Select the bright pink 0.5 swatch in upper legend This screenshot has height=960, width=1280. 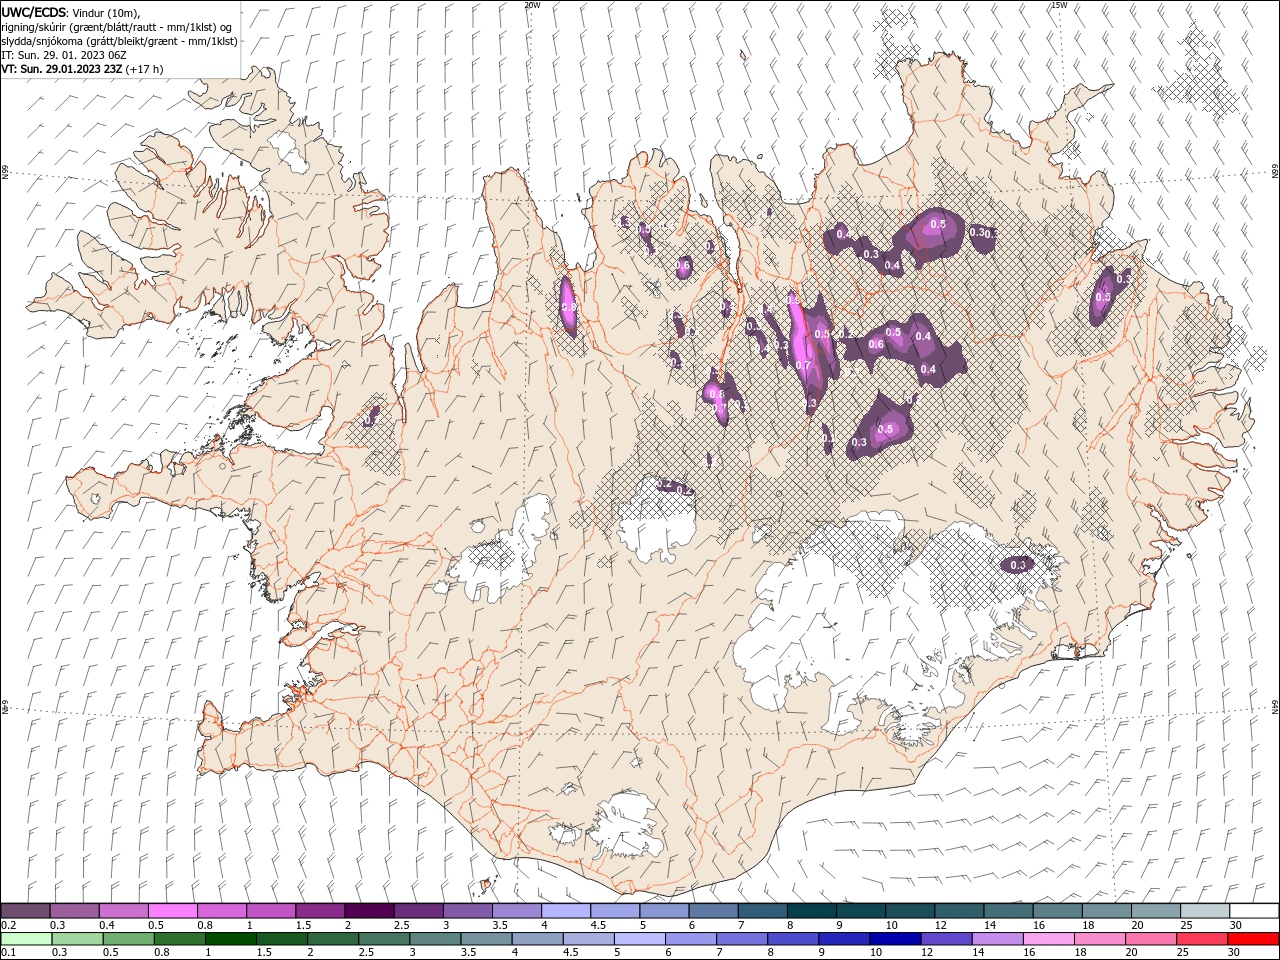click(x=173, y=910)
